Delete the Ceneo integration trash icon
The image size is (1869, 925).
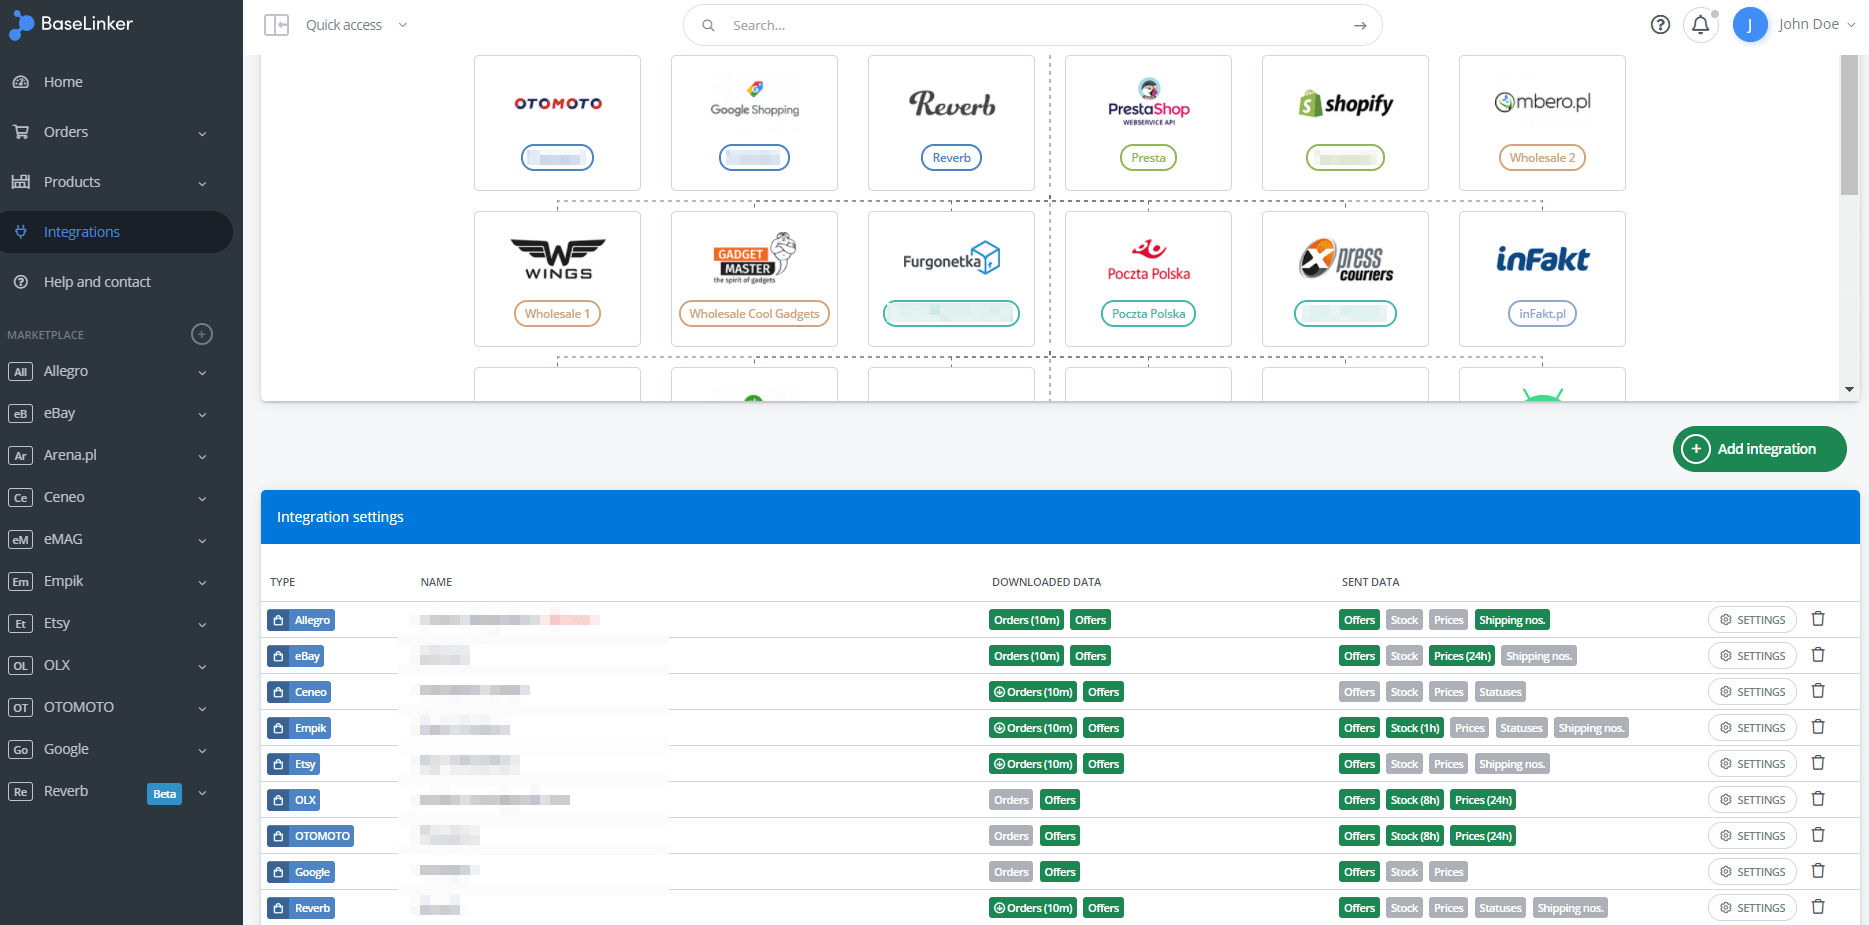tap(1818, 691)
